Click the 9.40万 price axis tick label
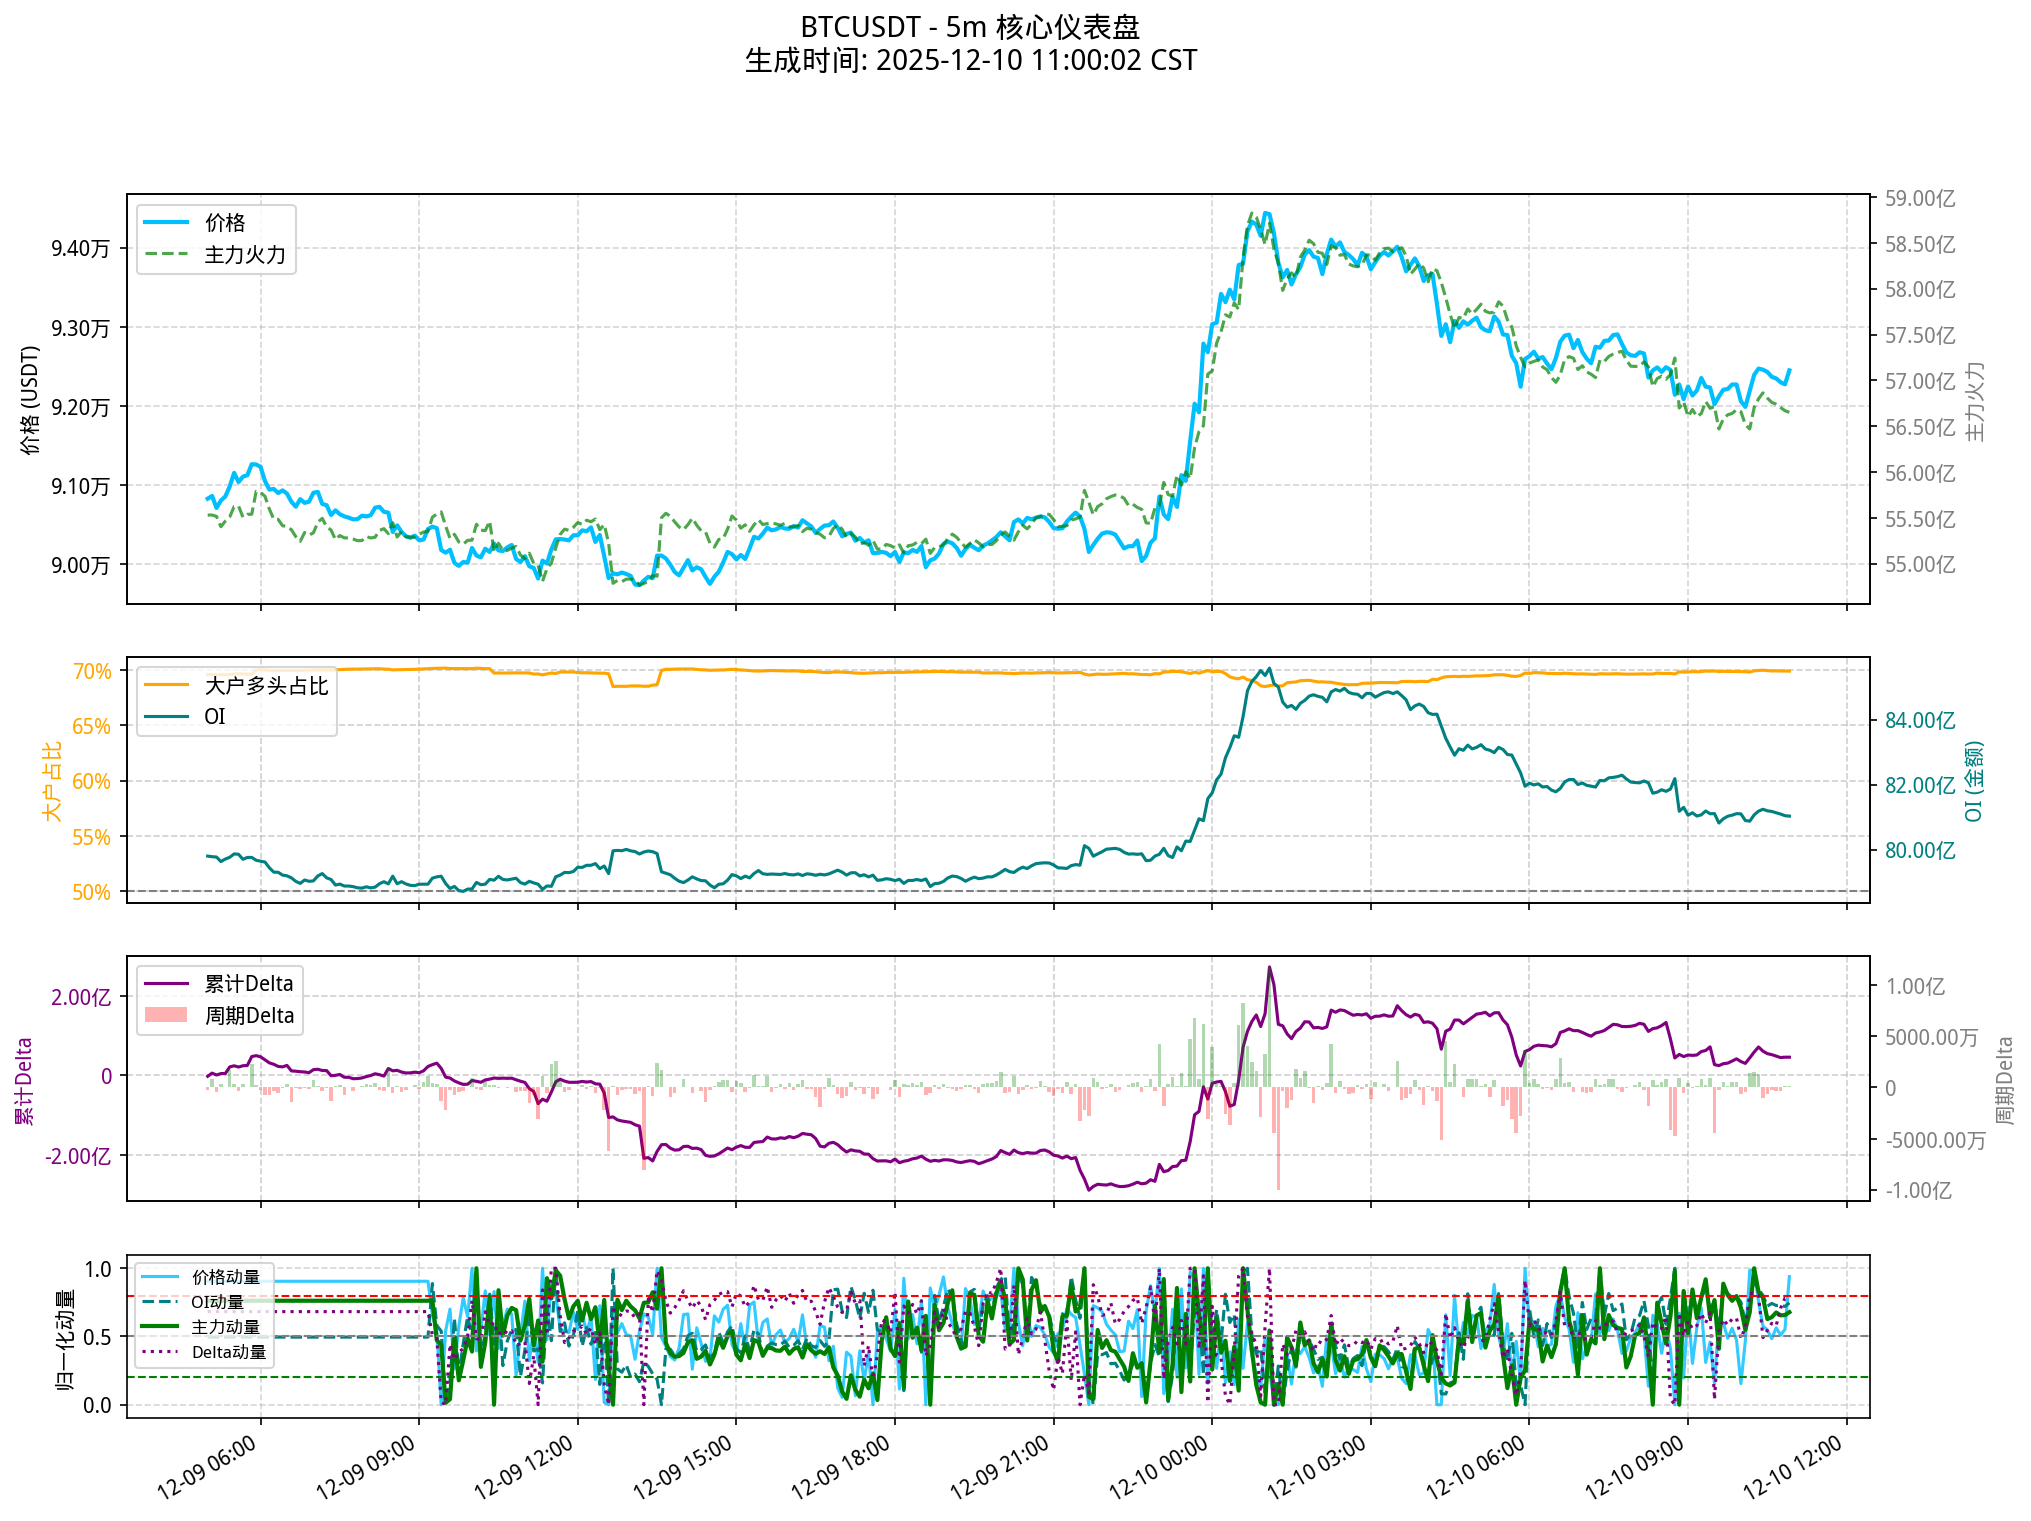 (80, 249)
